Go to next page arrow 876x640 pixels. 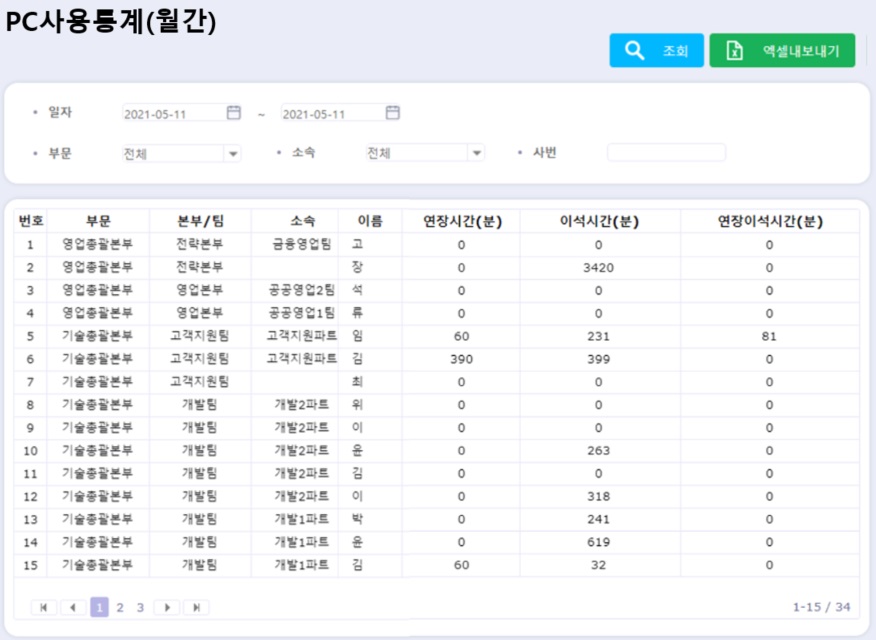167,607
